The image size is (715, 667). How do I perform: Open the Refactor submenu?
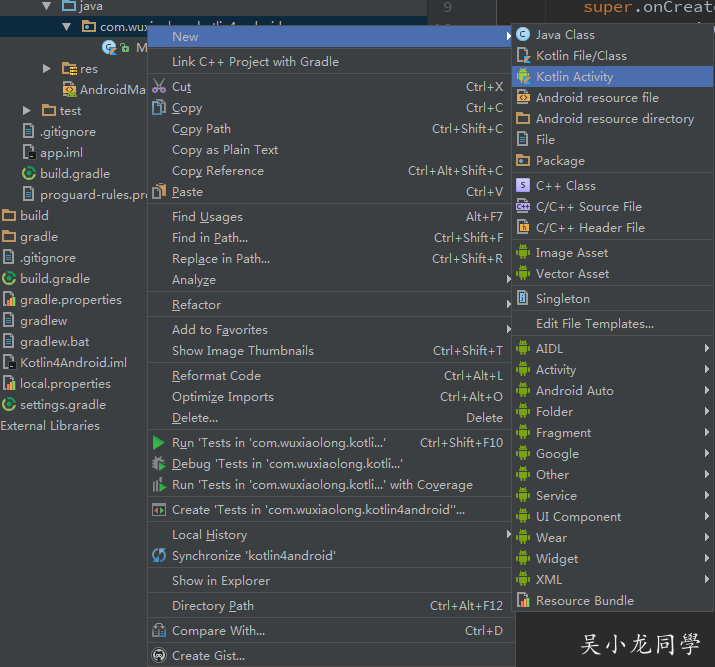331,305
